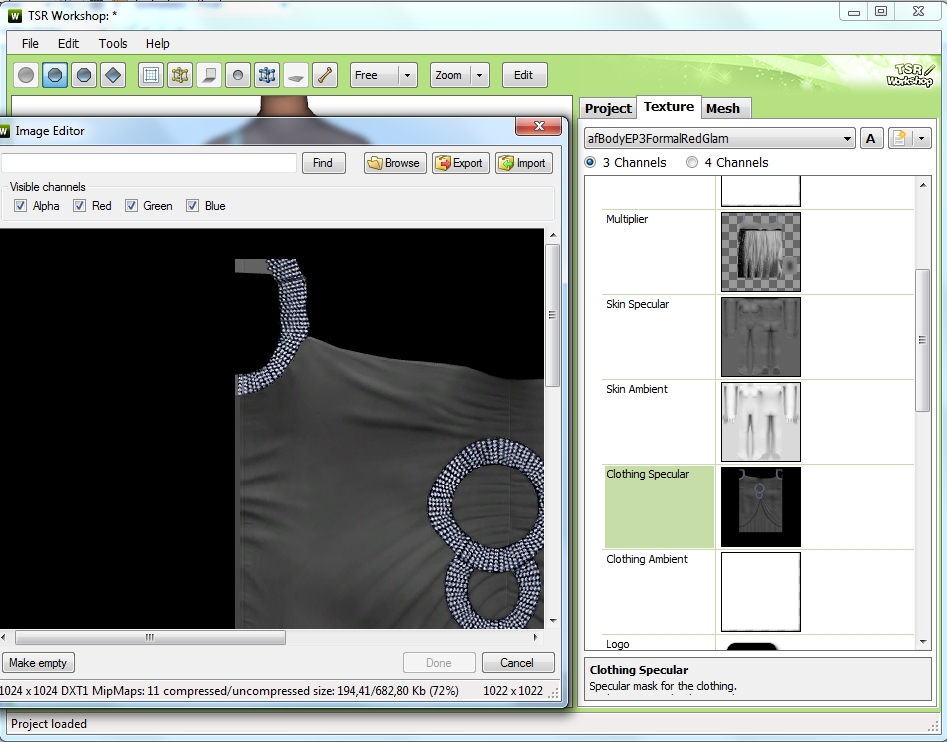Select the 4 Channels radio button
Viewport: 947px width, 742px height.
coord(692,162)
